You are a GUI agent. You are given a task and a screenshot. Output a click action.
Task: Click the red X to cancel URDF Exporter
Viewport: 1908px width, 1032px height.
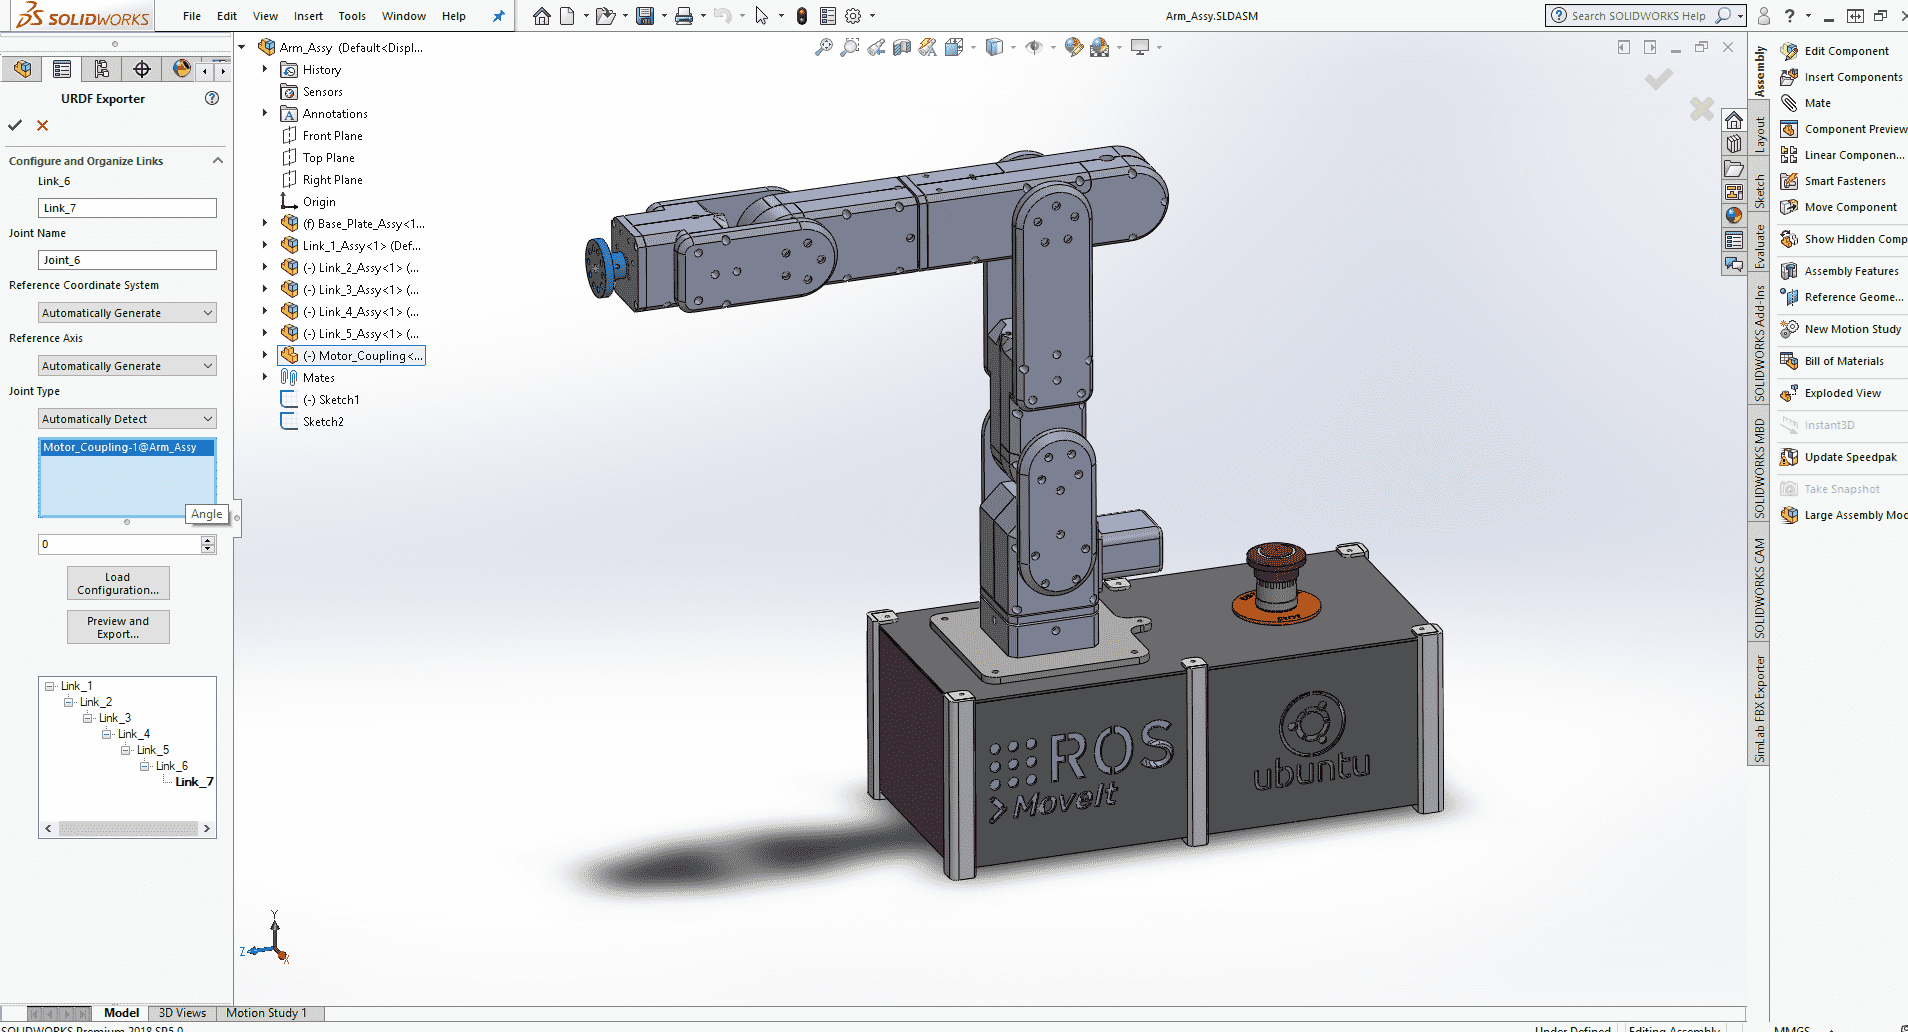(42, 125)
